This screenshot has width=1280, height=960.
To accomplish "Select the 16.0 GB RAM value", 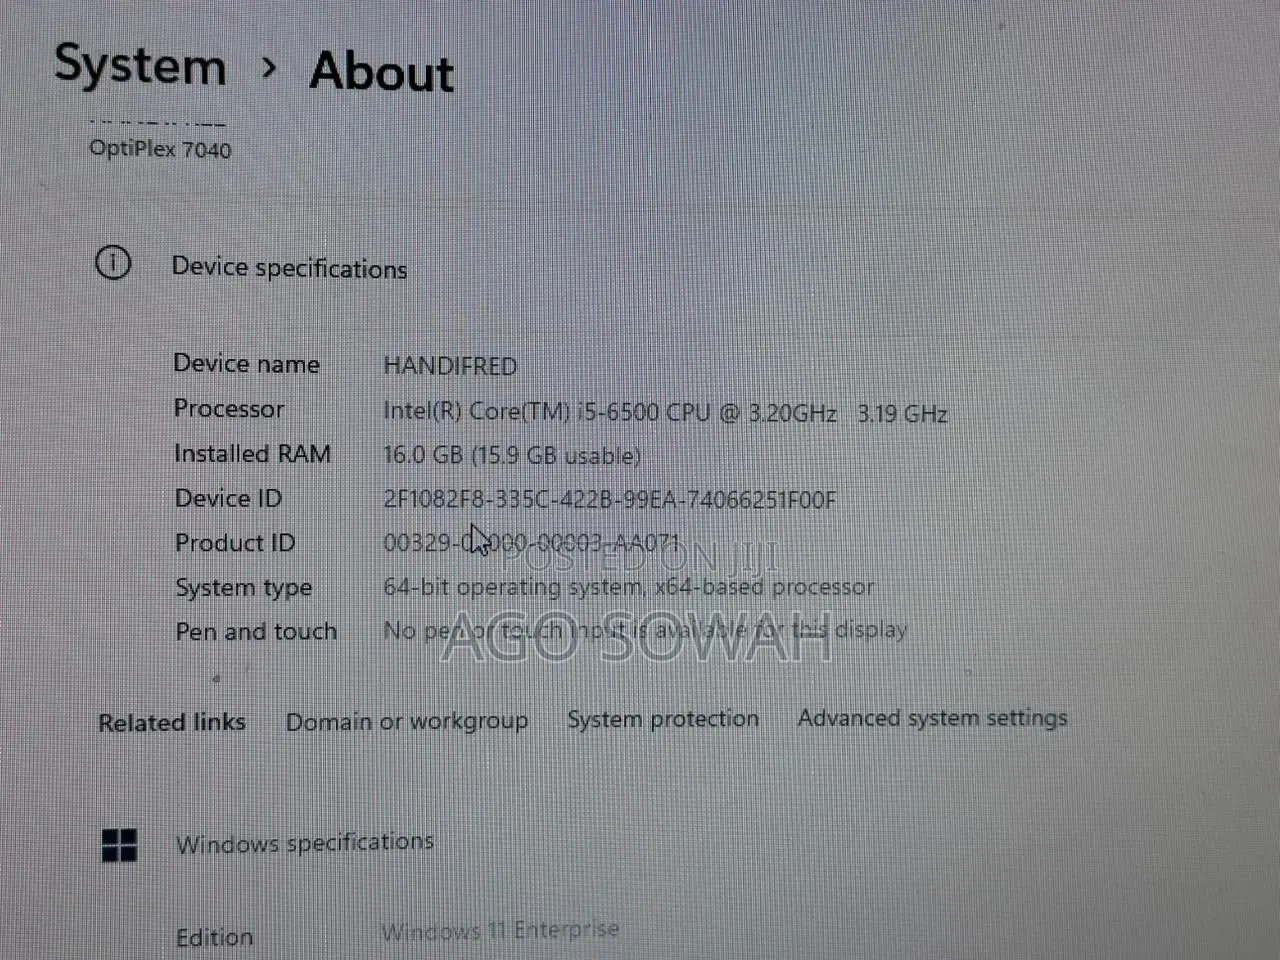I will (x=512, y=456).
